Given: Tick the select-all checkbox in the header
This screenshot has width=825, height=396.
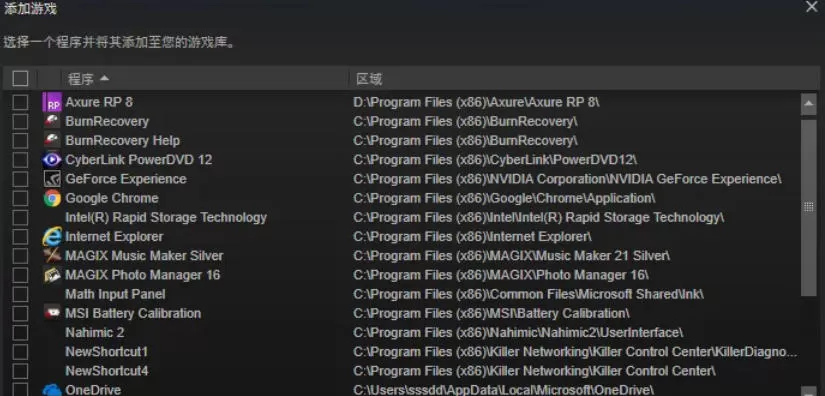Looking at the screenshot, I should 20,78.
